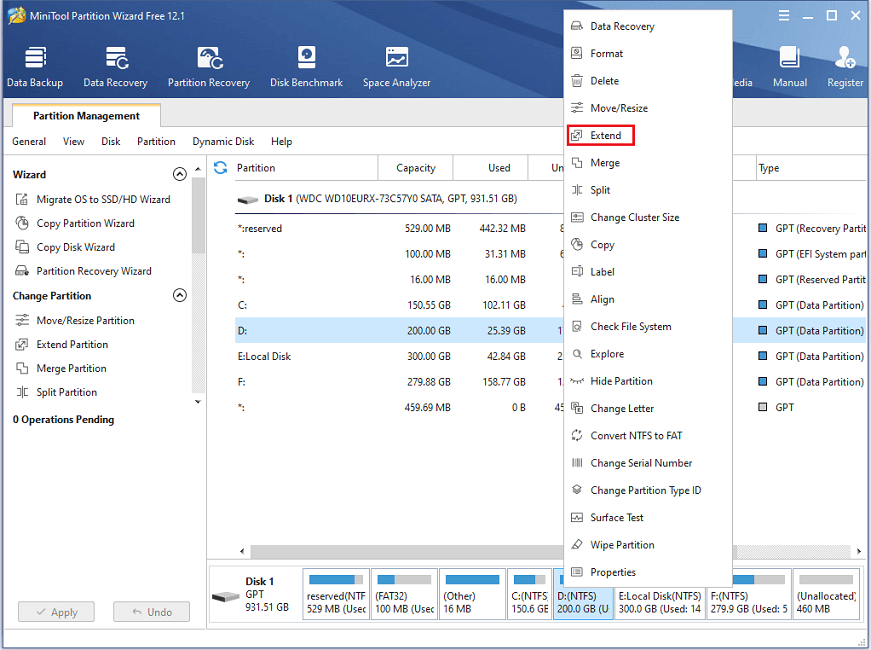Click Split Partition in sidebar
Screen dimensions: 871x650
(x=57, y=392)
